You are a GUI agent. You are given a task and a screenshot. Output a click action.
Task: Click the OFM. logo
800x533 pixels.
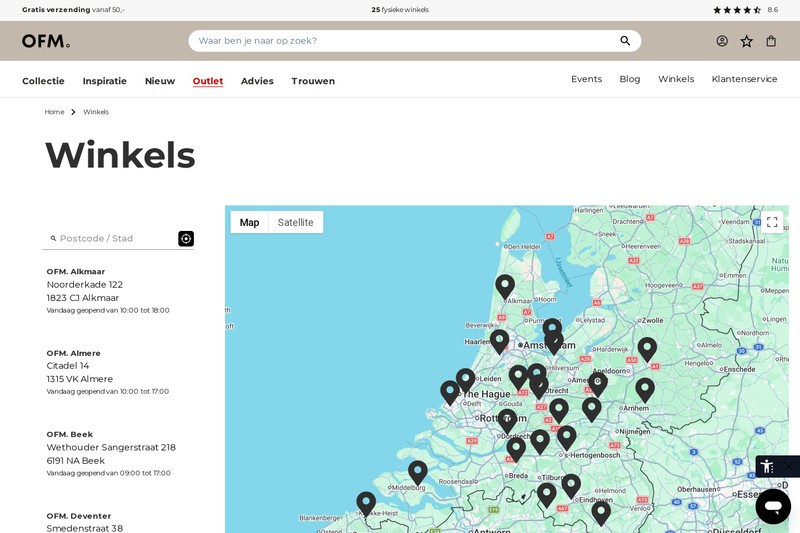(x=46, y=41)
